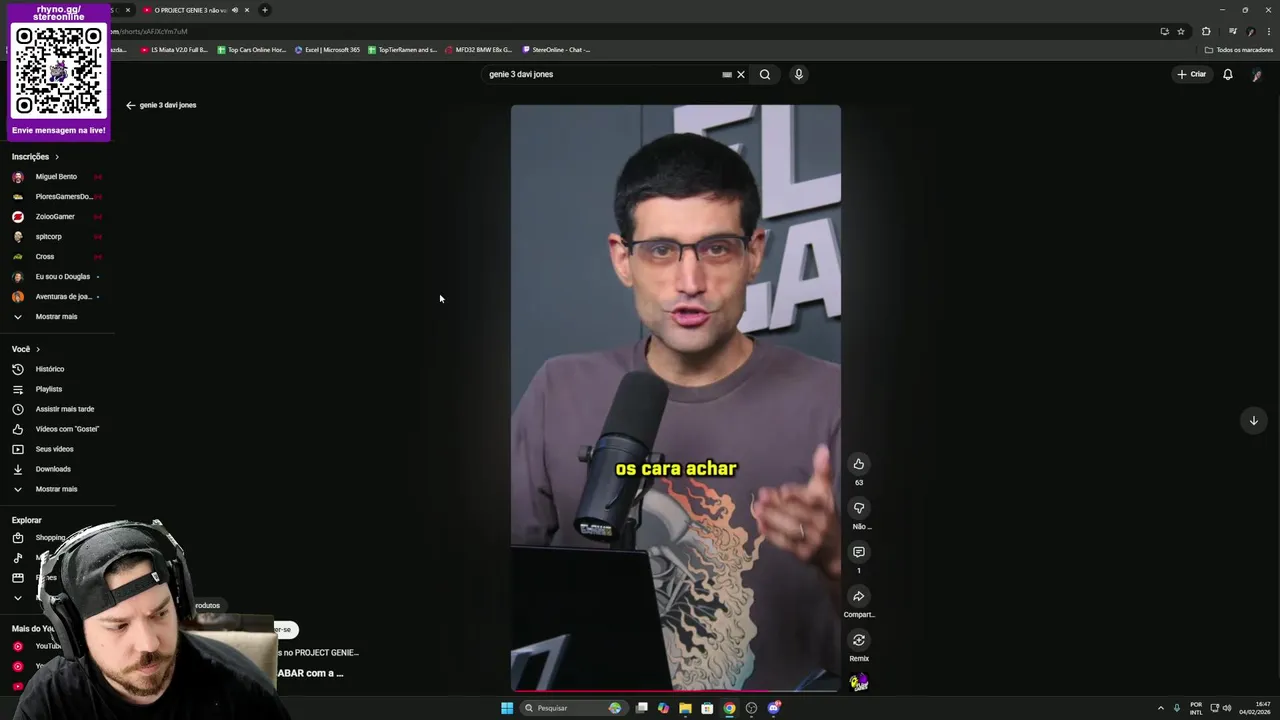Open the Top Cars Online Hor... bookmark
1280x720 pixels.
tap(251, 49)
